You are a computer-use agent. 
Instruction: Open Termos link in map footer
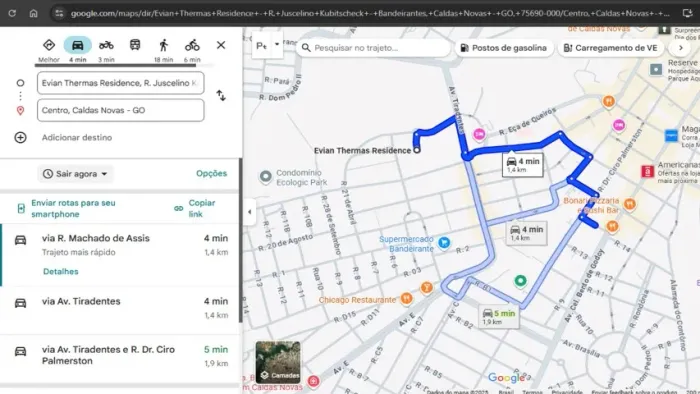pos(532,391)
